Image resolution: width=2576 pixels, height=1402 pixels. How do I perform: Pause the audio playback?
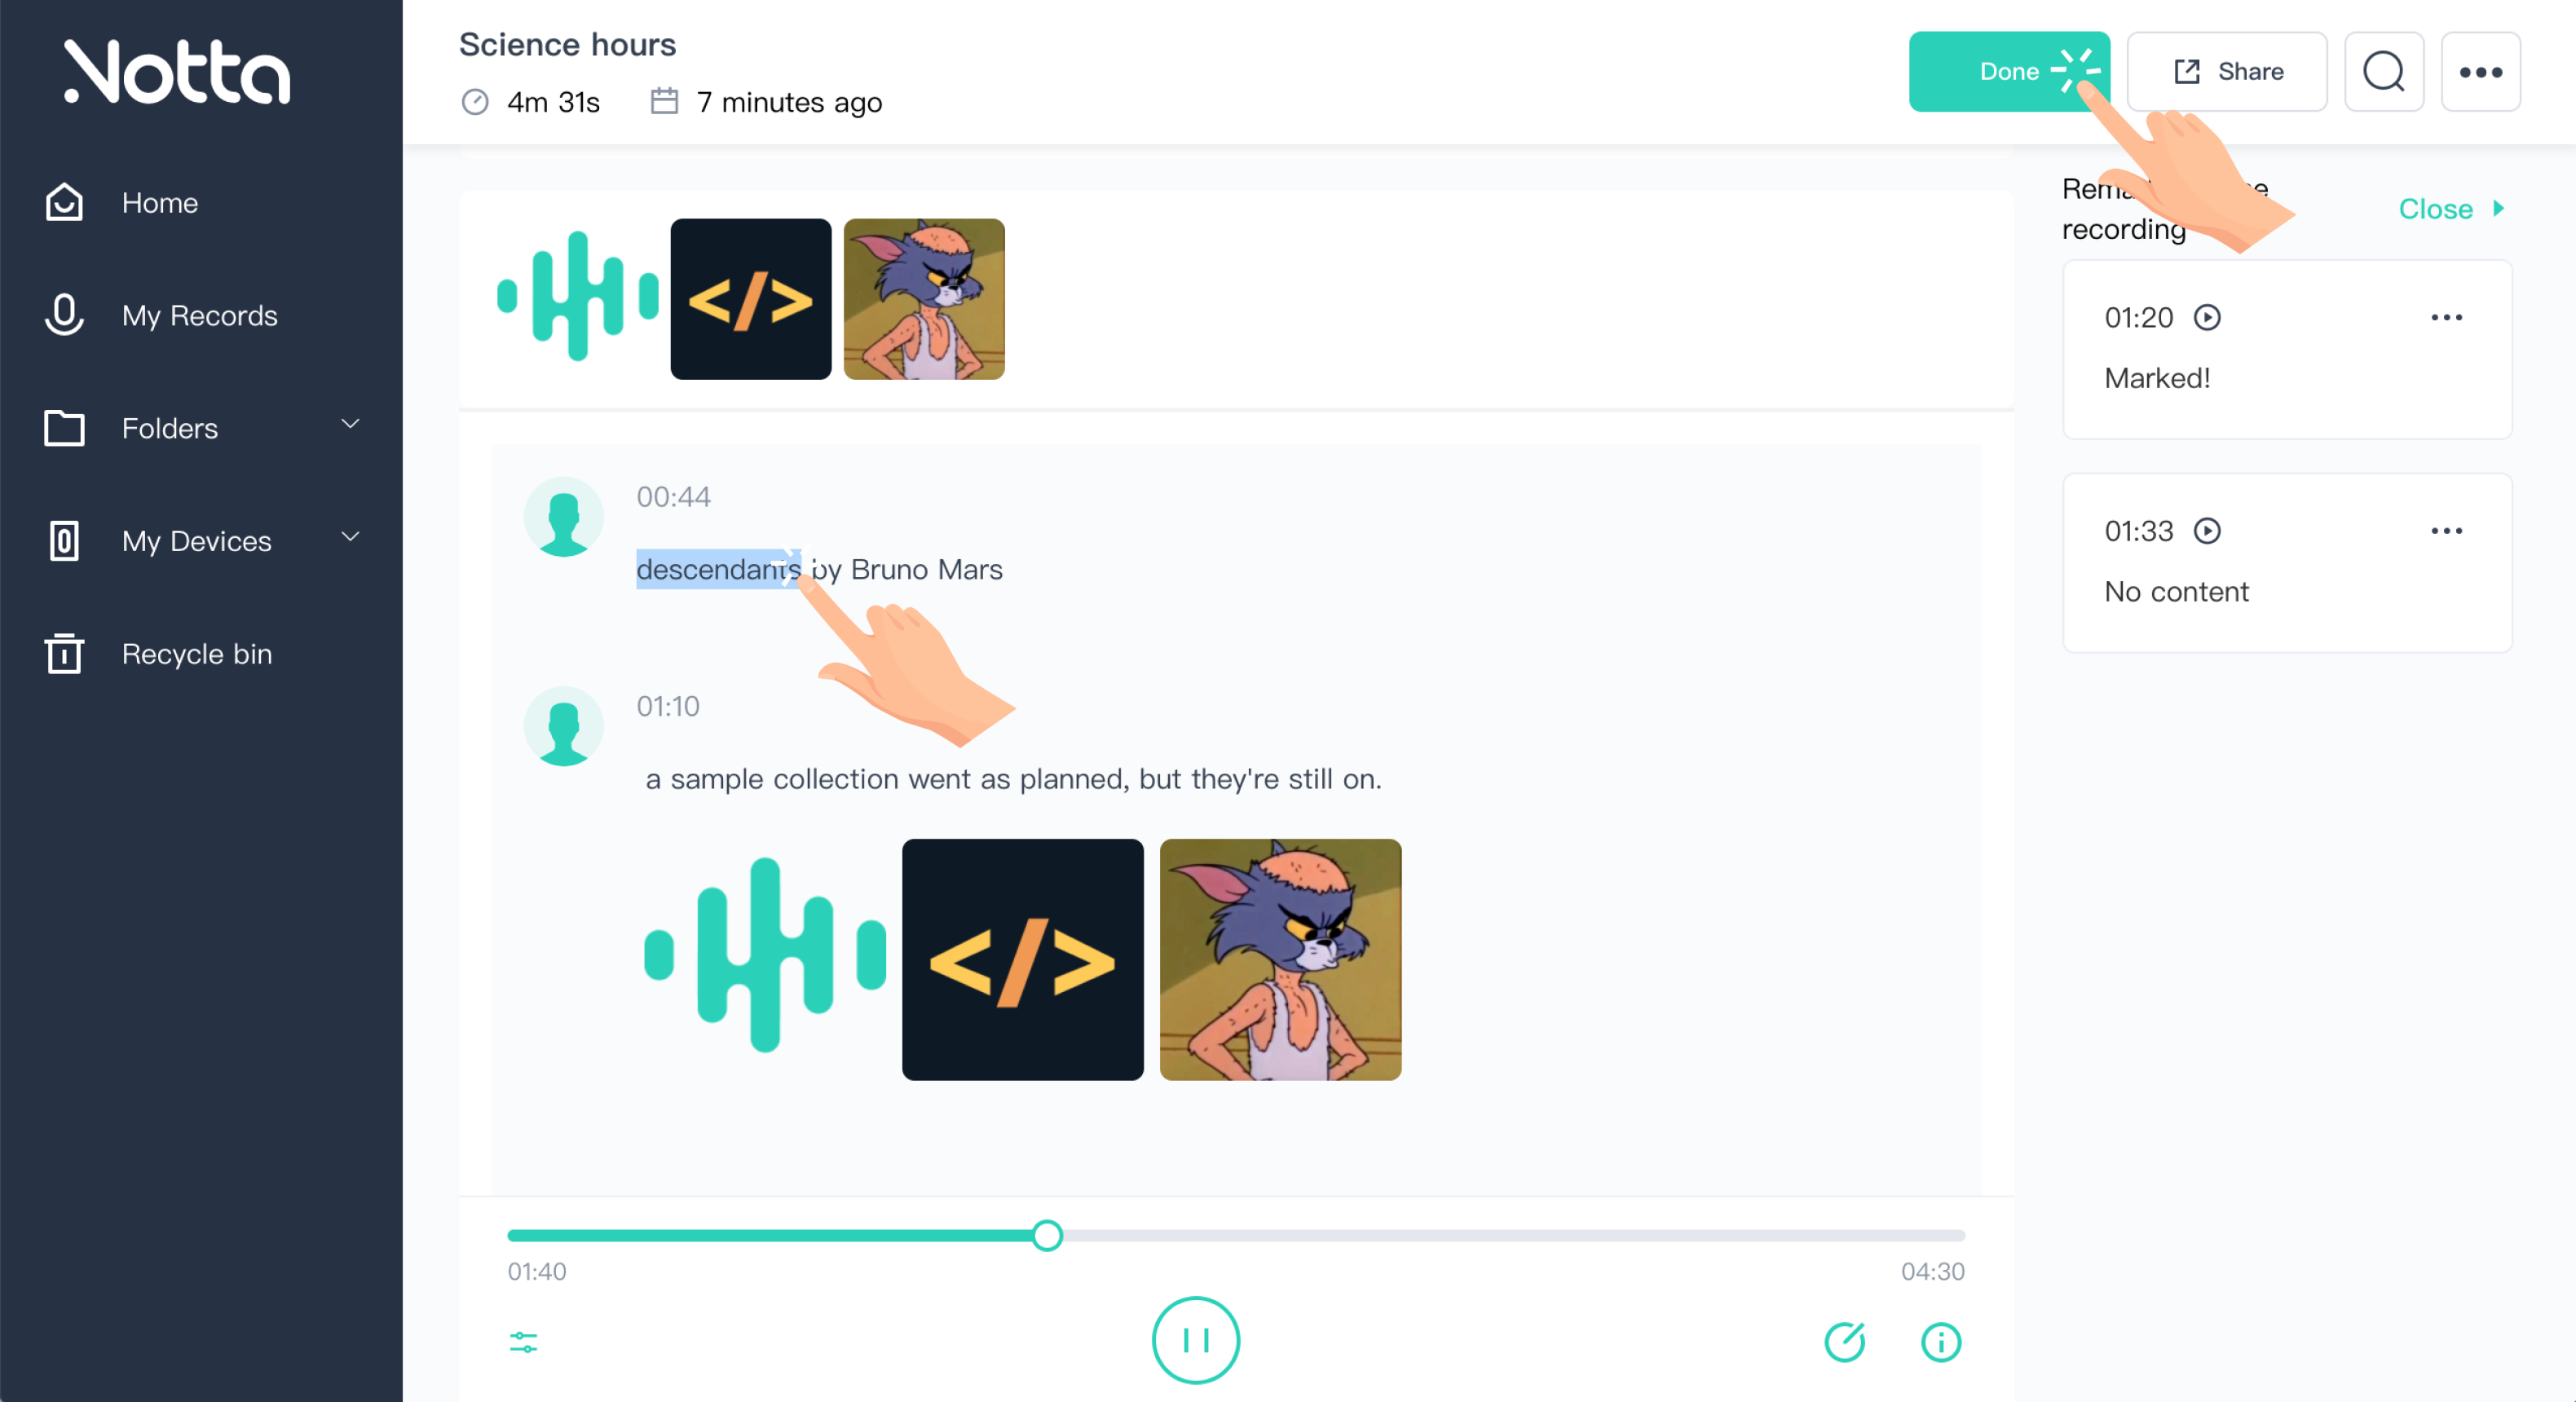click(x=1195, y=1340)
